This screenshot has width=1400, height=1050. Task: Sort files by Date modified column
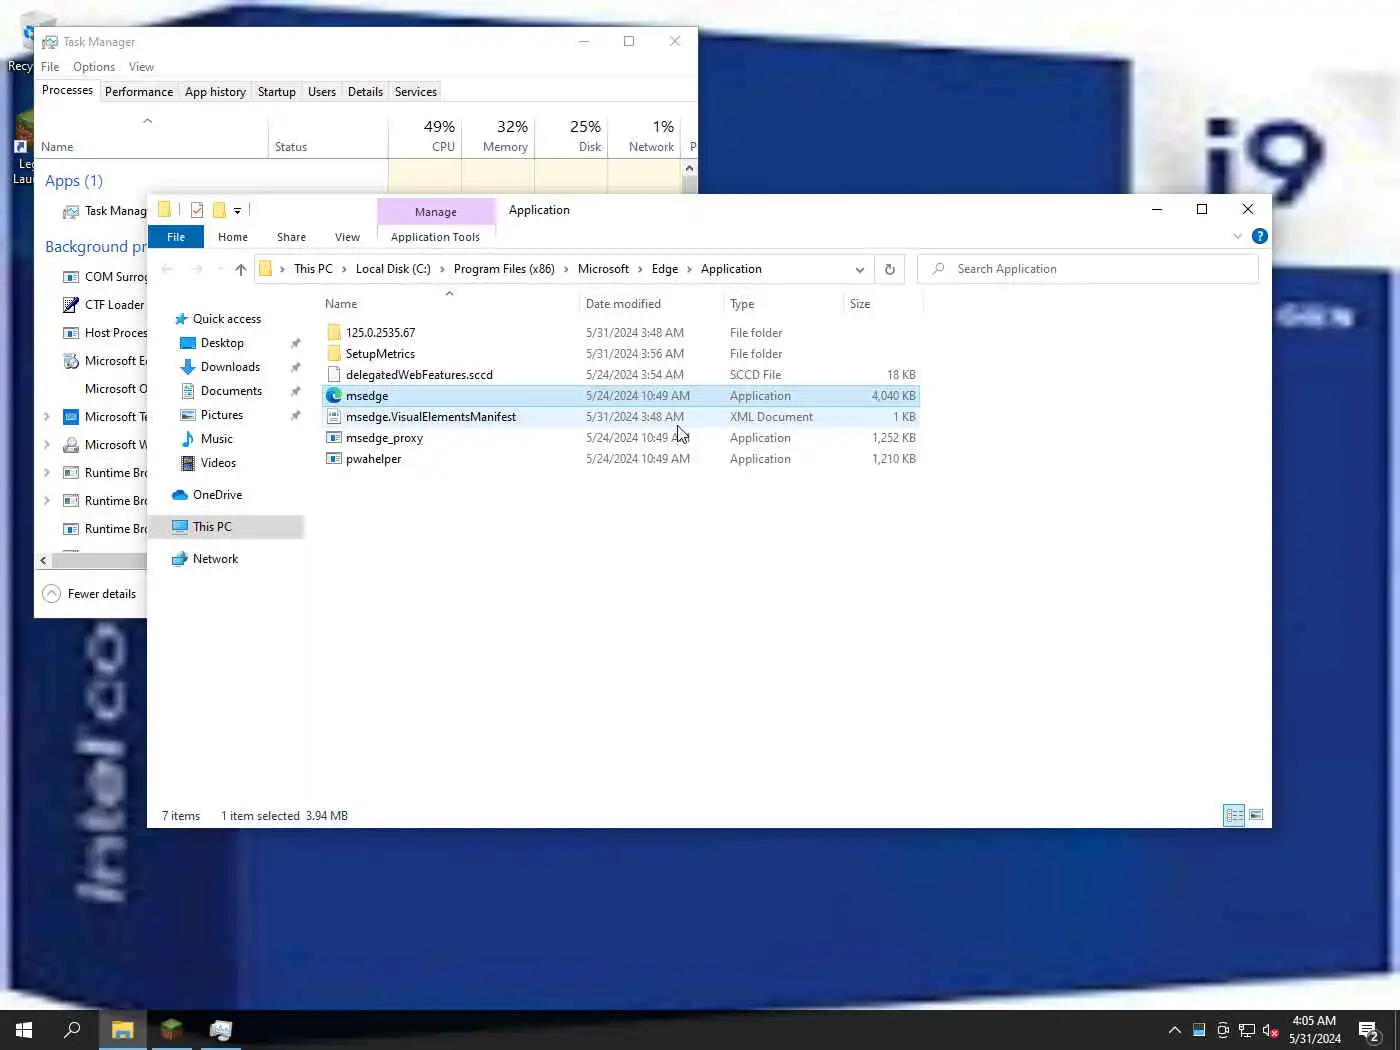650,304
